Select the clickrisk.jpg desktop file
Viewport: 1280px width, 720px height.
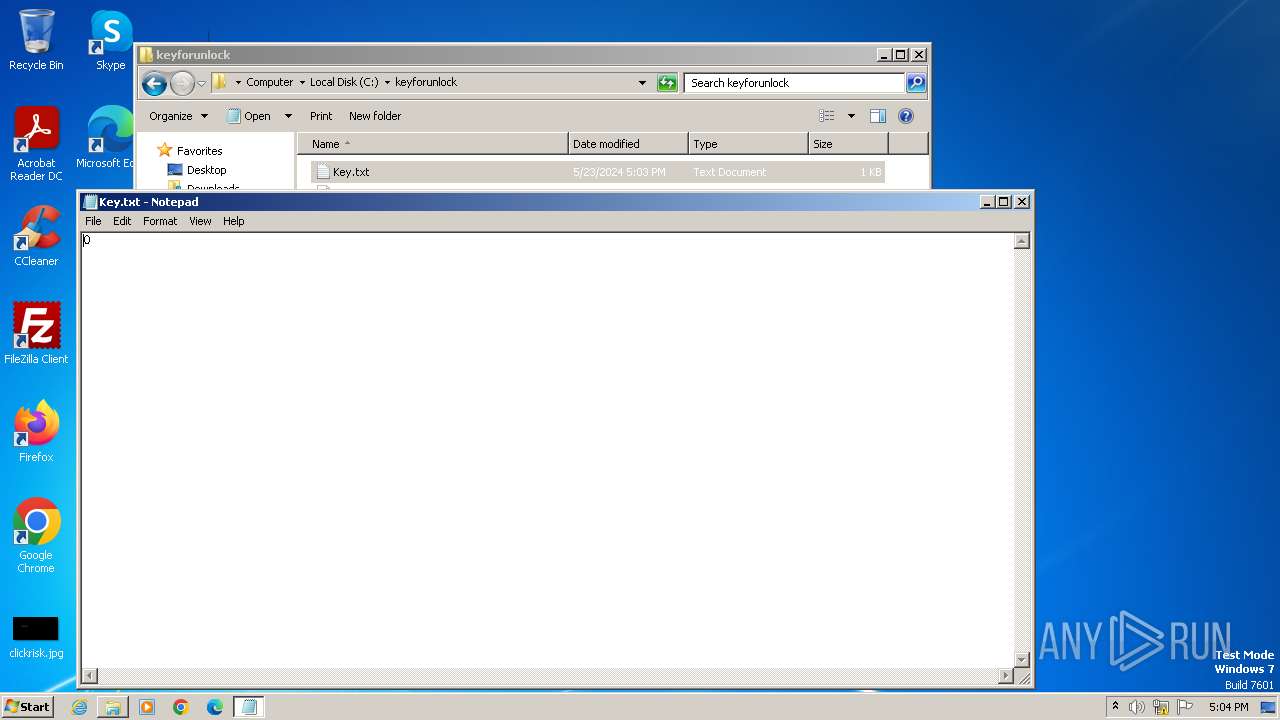coord(36,637)
